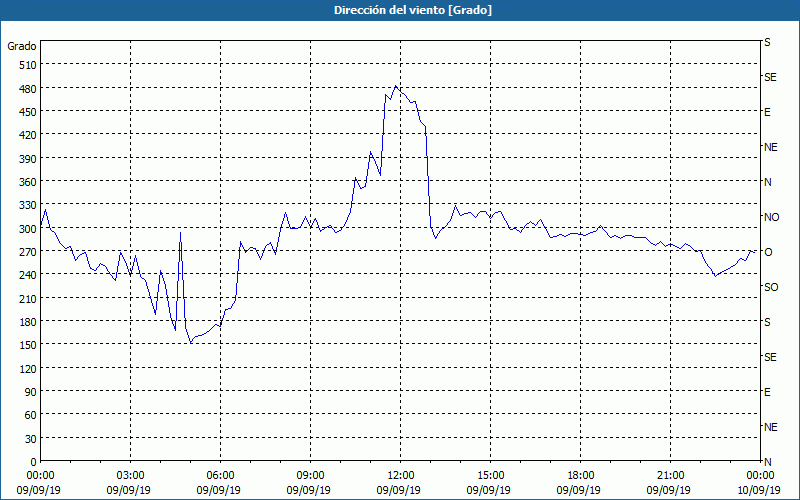Click the 330 degree axis label

tap(28, 205)
